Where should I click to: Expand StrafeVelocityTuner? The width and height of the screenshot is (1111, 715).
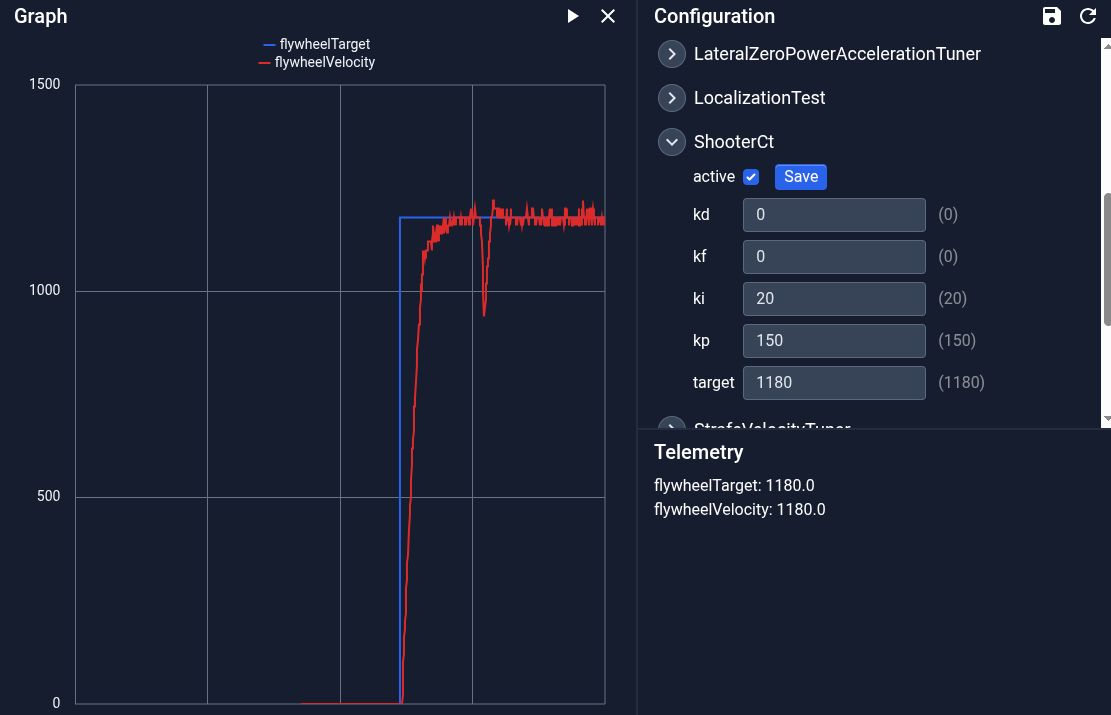671,428
